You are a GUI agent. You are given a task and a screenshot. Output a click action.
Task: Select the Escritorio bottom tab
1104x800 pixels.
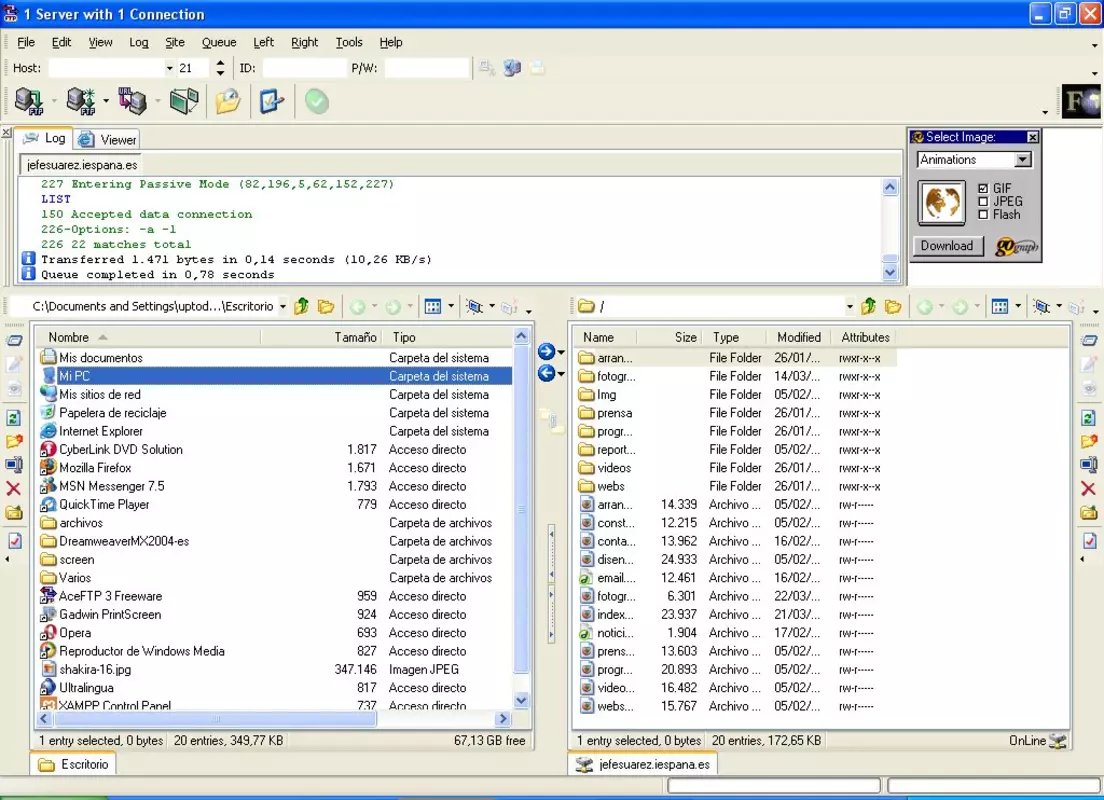[73, 764]
